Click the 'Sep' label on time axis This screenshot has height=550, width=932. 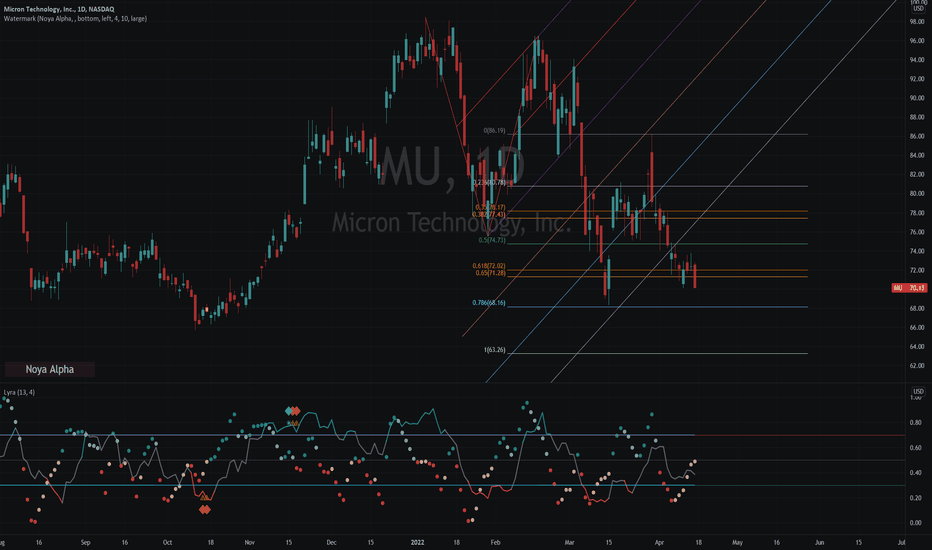[85, 542]
